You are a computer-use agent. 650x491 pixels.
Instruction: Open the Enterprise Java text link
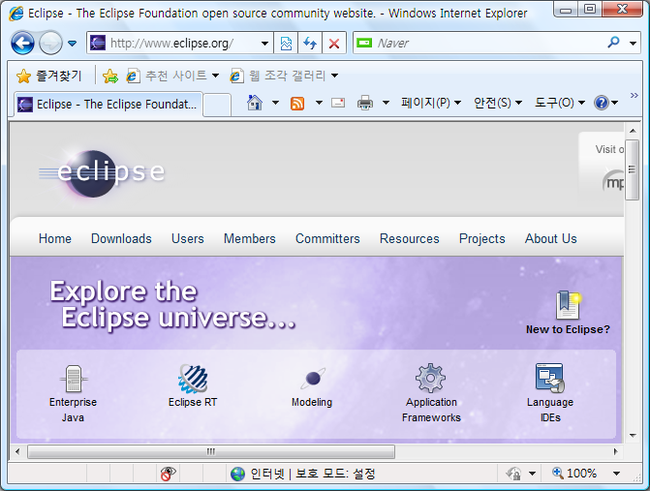(73, 410)
